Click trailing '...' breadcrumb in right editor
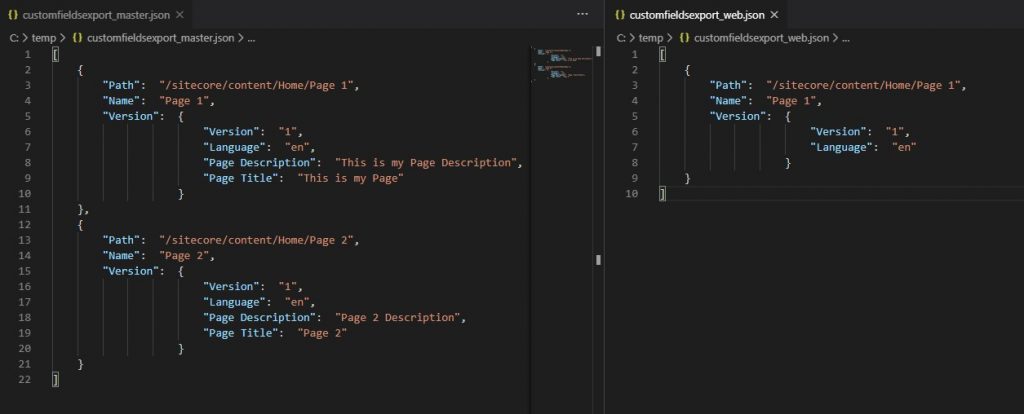 click(x=845, y=37)
